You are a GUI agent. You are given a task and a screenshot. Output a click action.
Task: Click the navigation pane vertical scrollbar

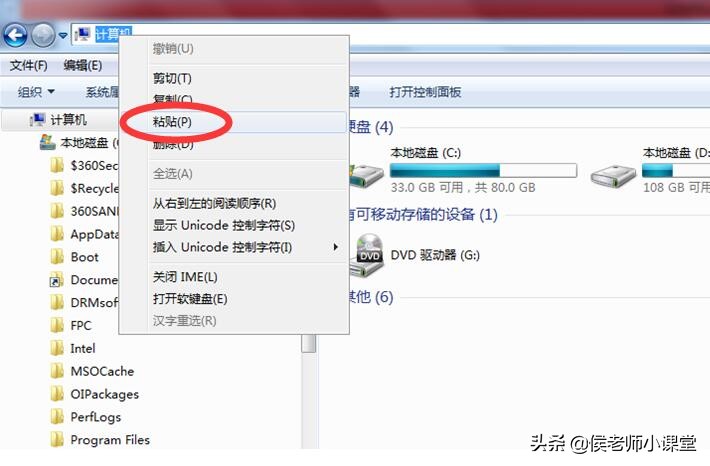point(309,392)
